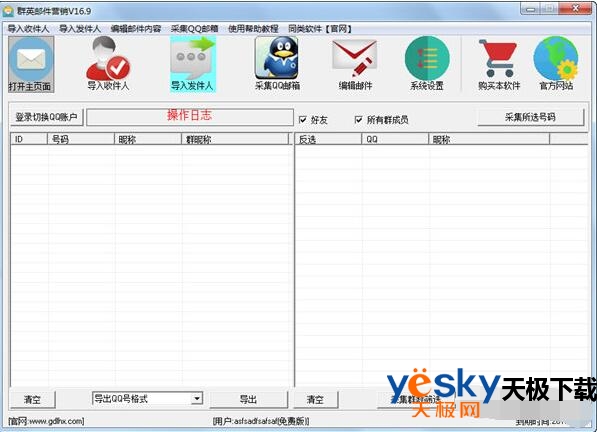Click the left 清空 clear button

32,399
